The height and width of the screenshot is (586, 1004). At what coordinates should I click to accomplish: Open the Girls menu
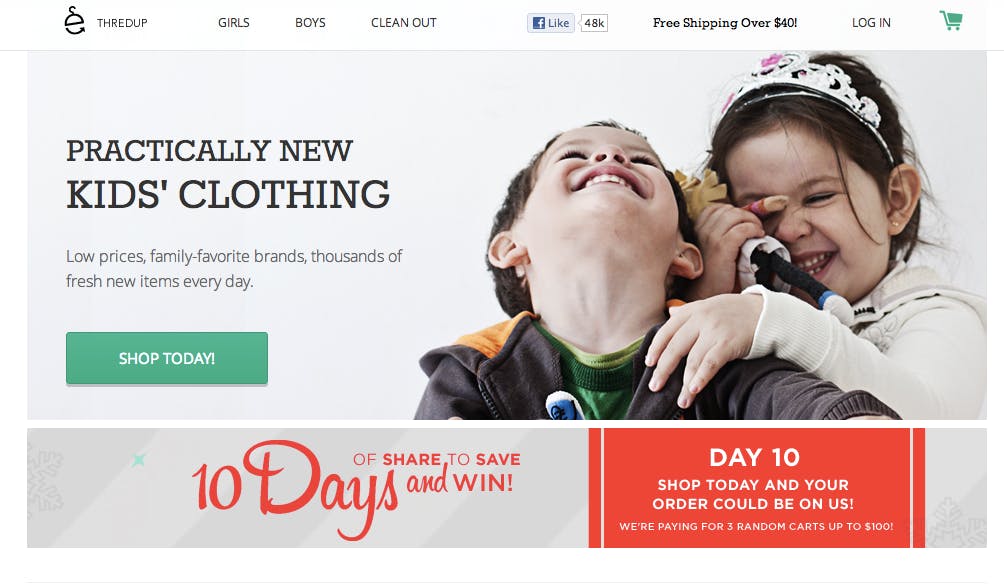tap(234, 23)
